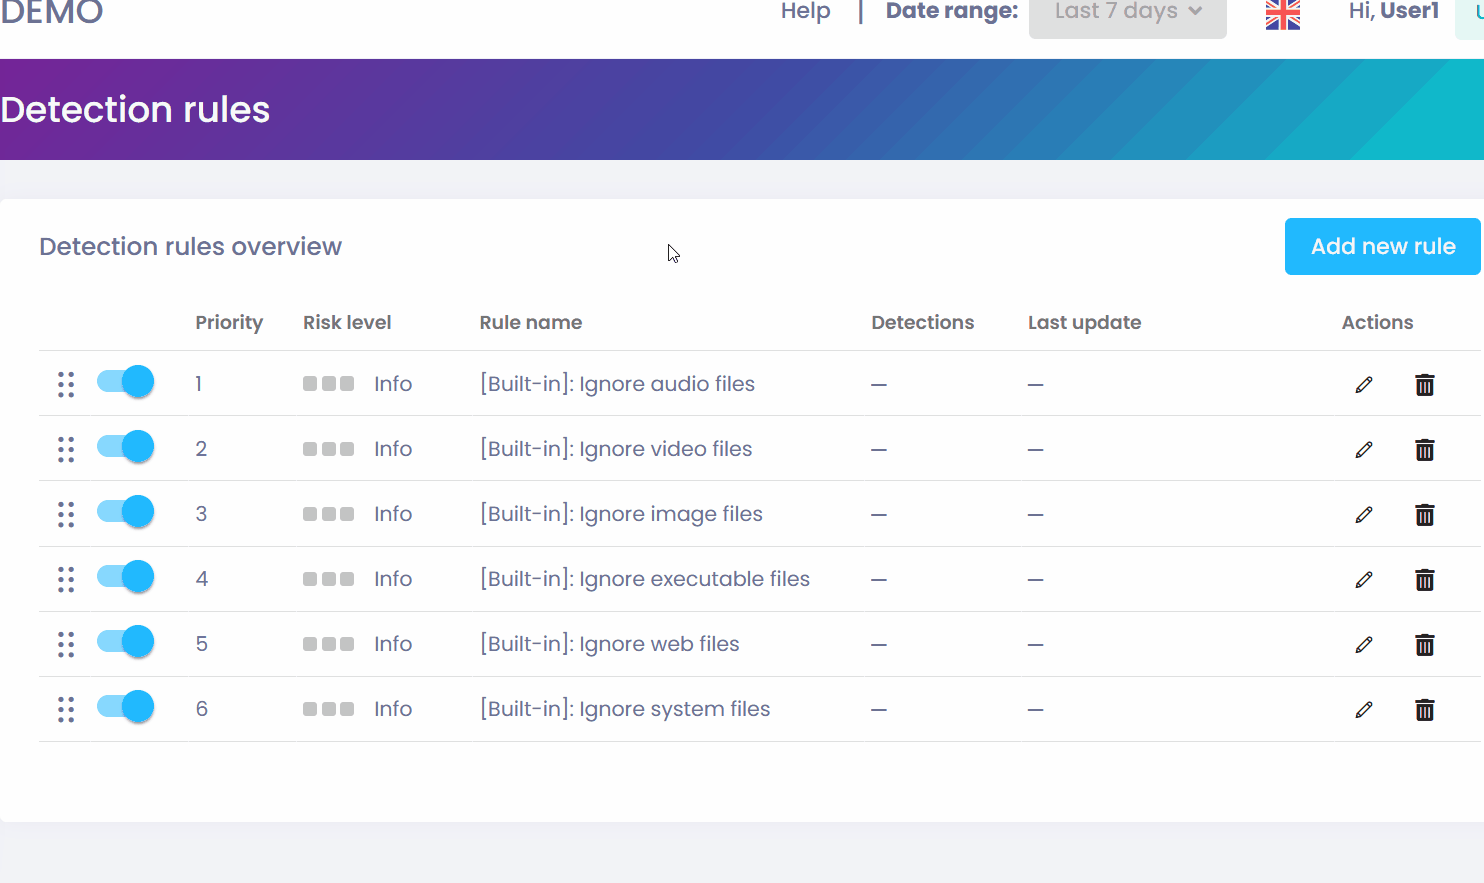Edit the Ignore video files rule
Screen dimensions: 1484x883
coord(1364,449)
